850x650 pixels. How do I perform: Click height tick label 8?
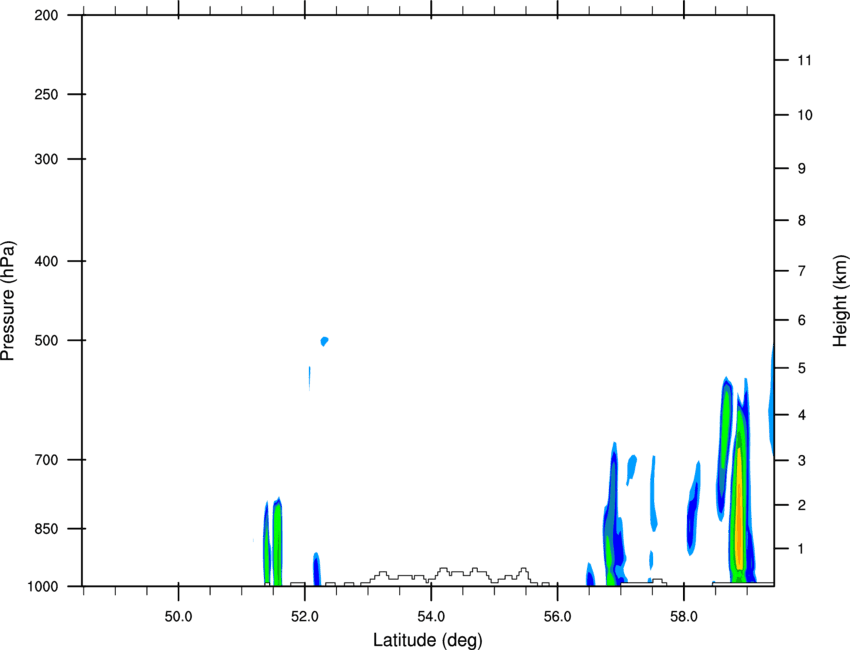pos(801,220)
